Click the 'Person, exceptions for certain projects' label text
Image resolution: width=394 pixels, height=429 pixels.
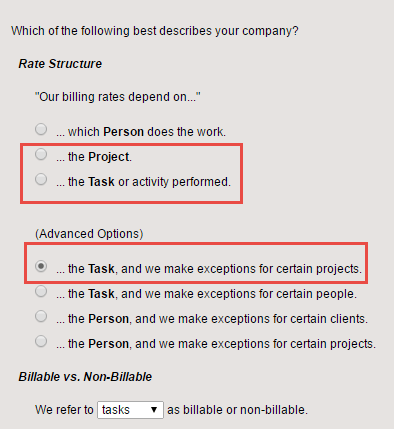pyautogui.click(x=216, y=344)
